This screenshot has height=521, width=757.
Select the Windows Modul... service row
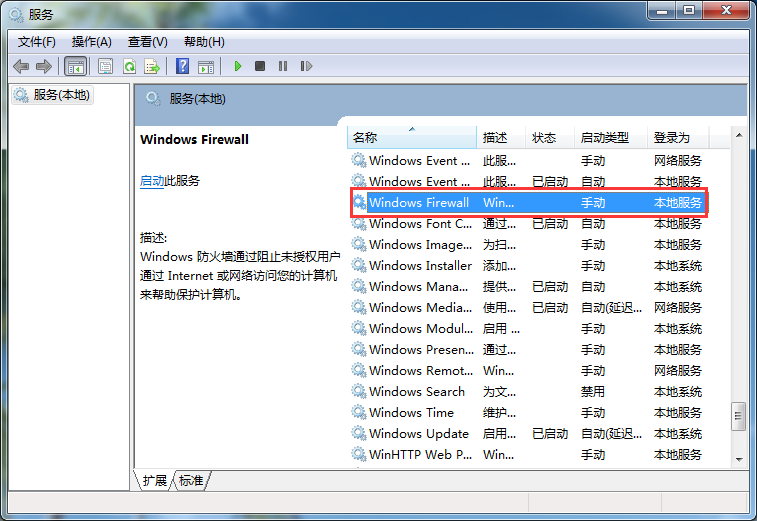point(528,329)
